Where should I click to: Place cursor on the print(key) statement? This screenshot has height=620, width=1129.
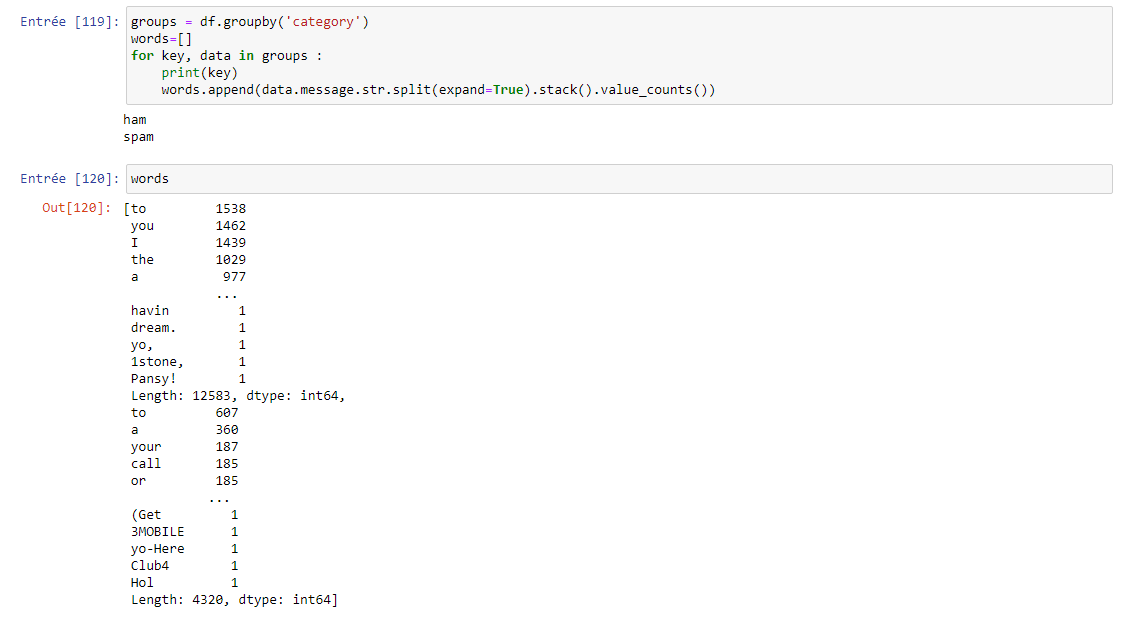[x=199, y=73]
